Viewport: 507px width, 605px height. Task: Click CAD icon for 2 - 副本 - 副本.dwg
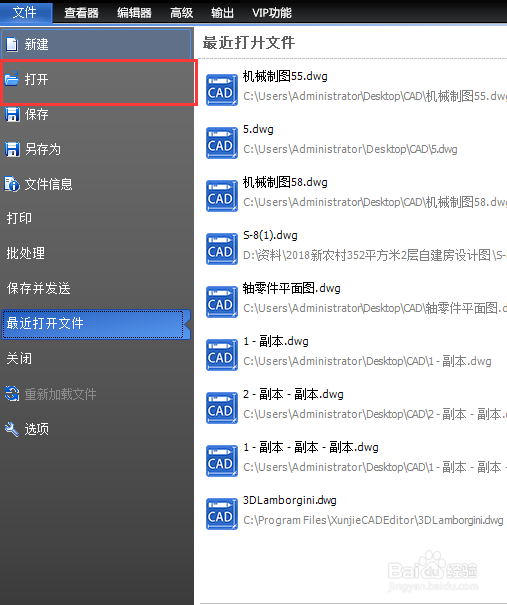click(x=221, y=408)
